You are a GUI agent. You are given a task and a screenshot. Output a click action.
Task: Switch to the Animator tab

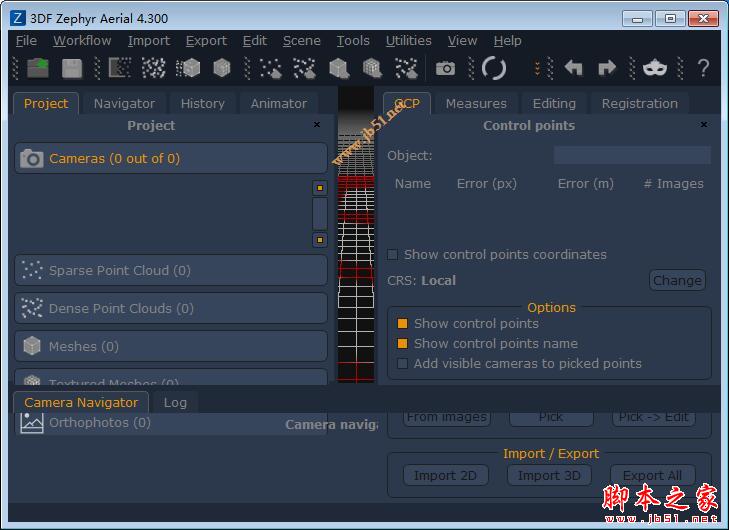pyautogui.click(x=279, y=103)
